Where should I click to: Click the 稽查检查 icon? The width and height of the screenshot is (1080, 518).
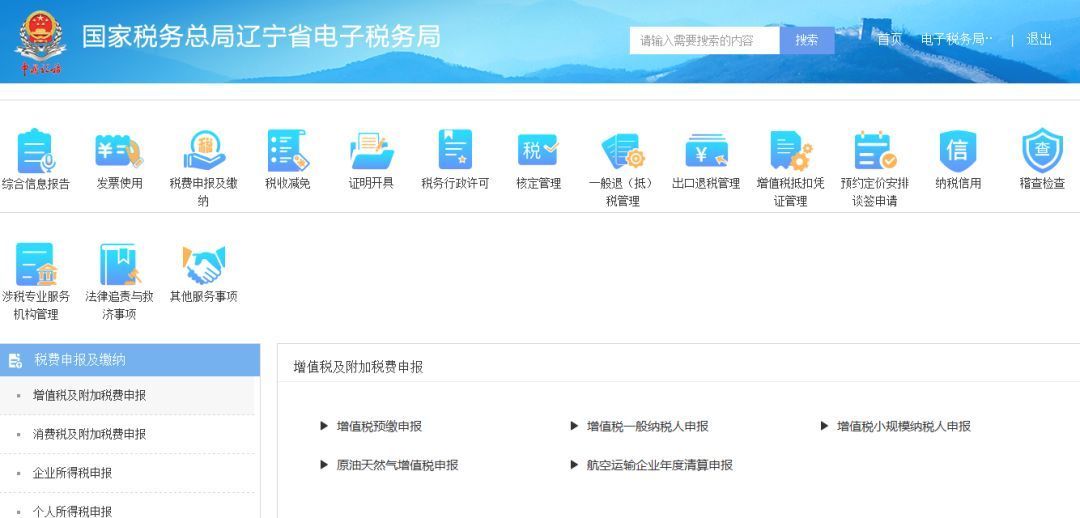pos(1042,151)
